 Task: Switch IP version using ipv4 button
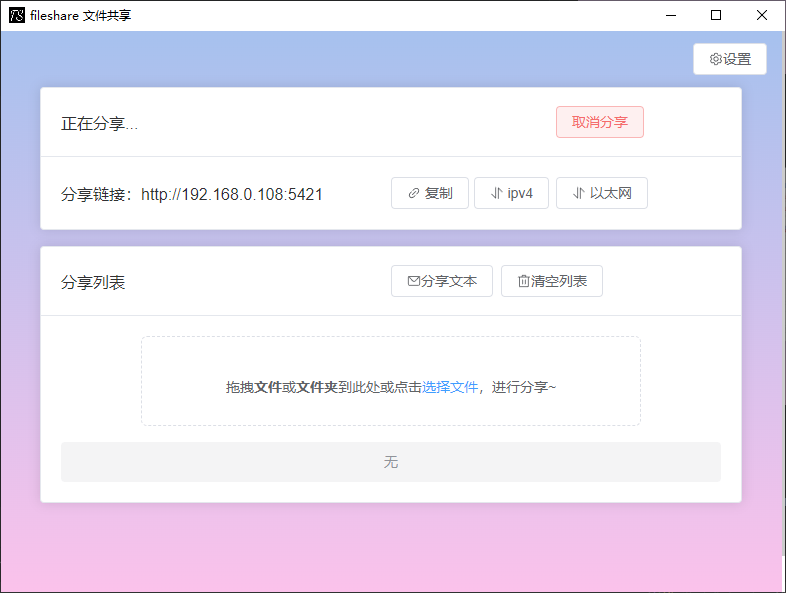pos(511,193)
